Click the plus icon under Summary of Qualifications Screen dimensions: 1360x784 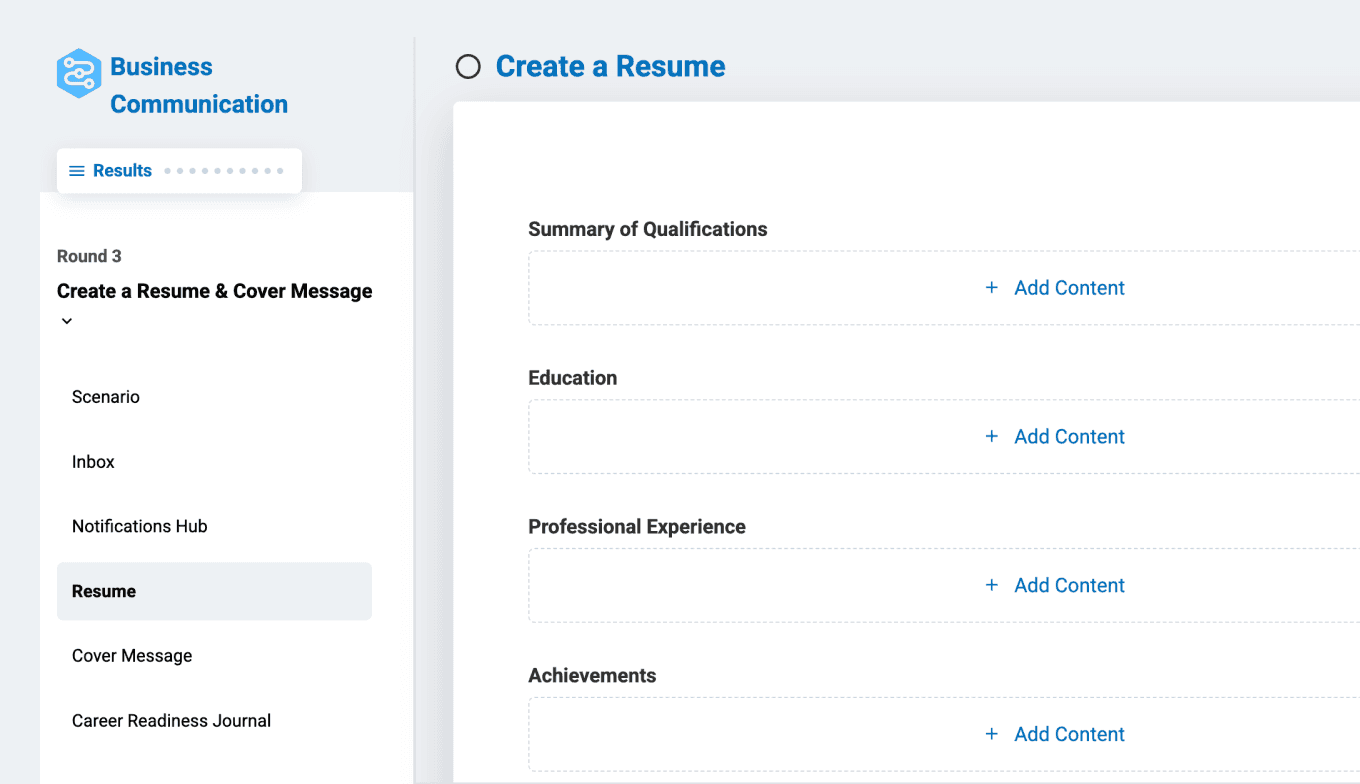point(991,288)
